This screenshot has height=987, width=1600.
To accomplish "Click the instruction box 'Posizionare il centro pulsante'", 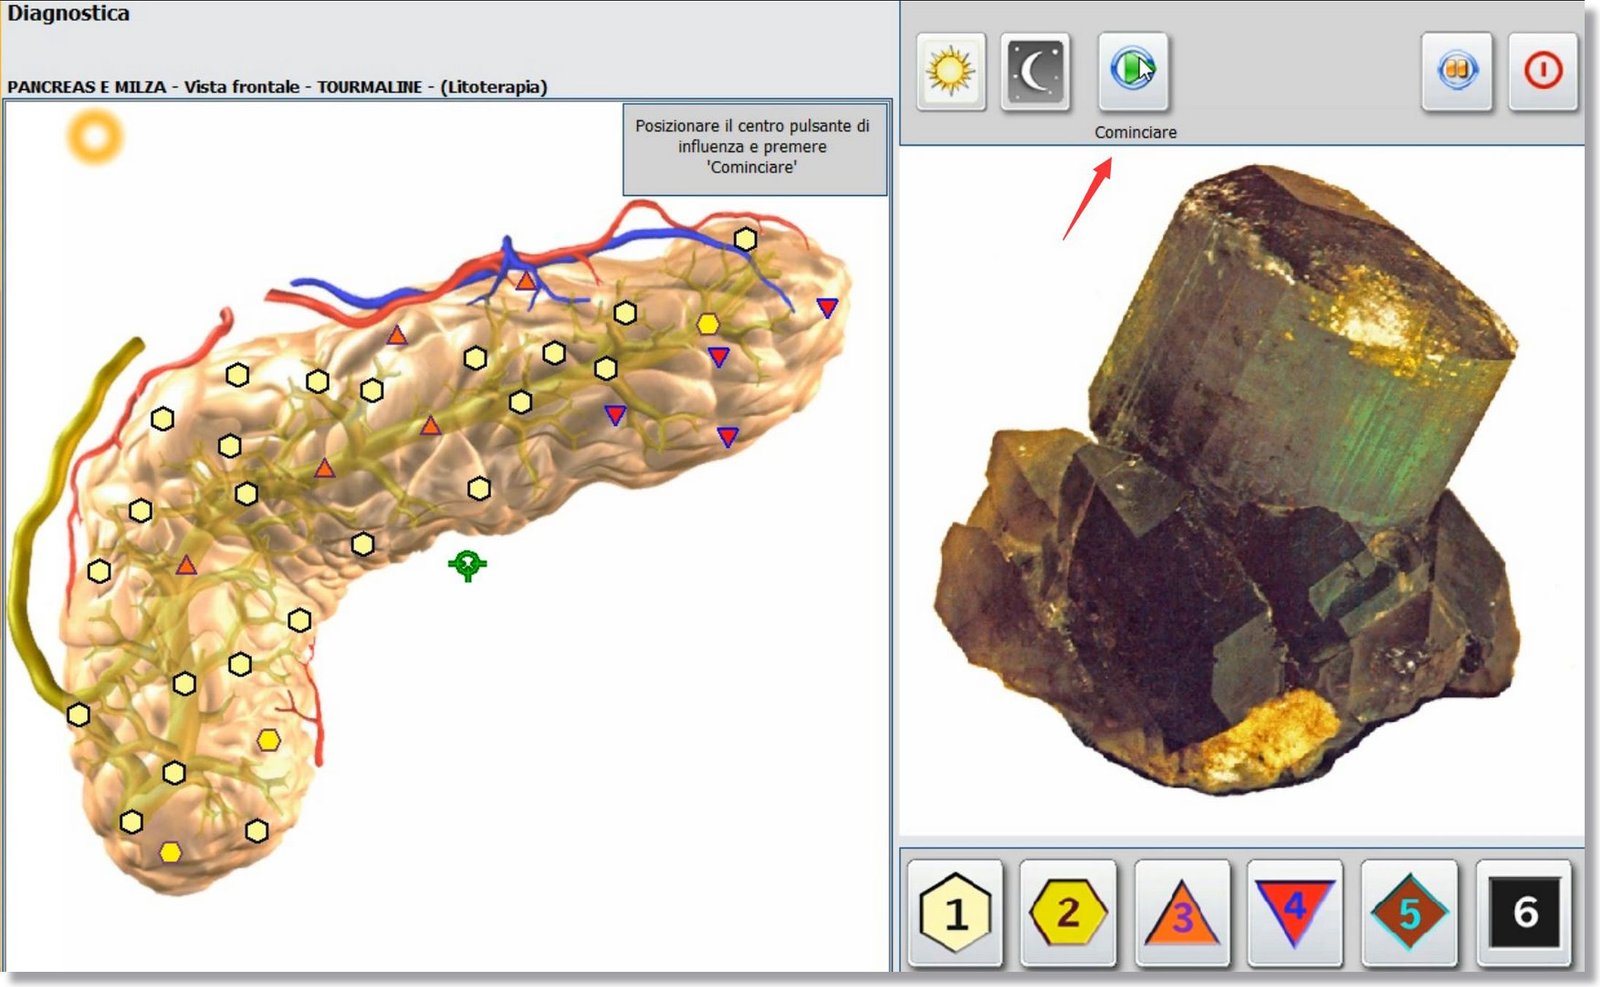I will tap(753, 148).
